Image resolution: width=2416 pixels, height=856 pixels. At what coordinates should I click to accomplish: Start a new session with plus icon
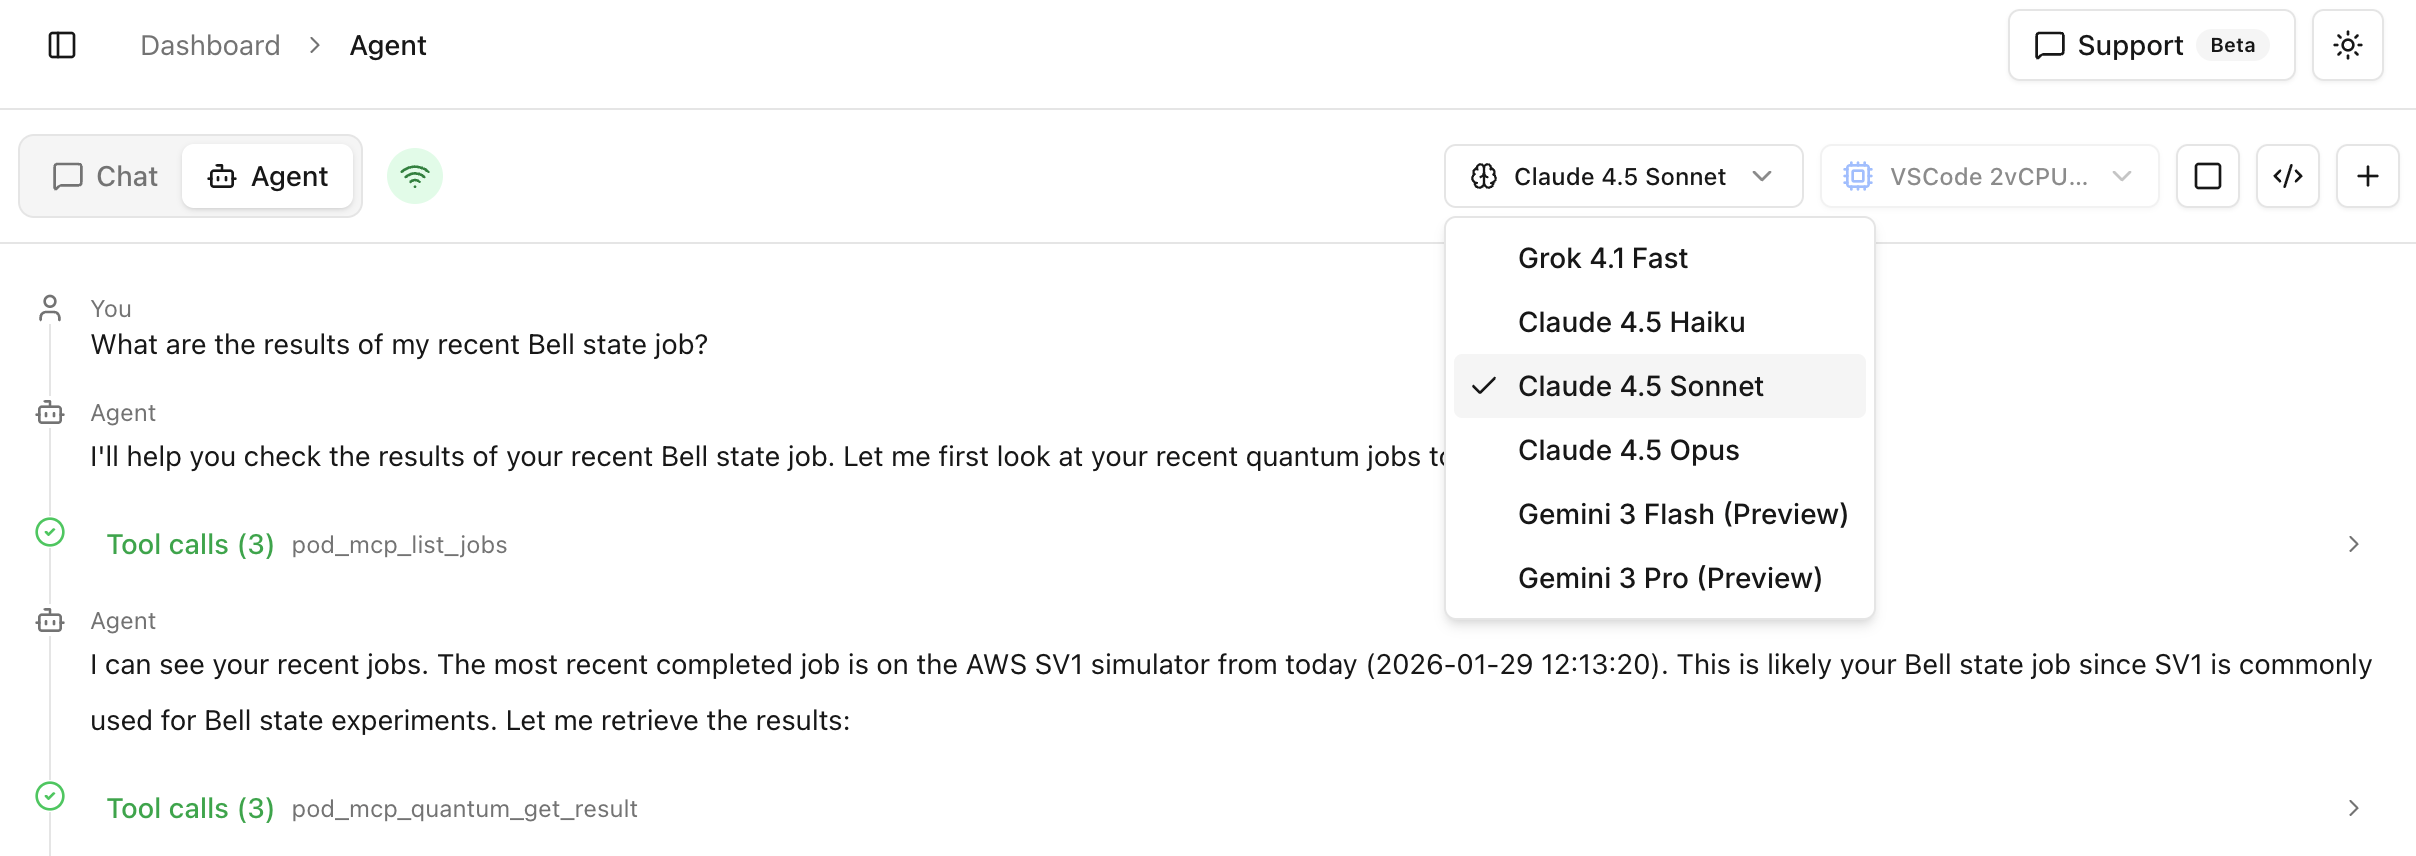tap(2367, 176)
